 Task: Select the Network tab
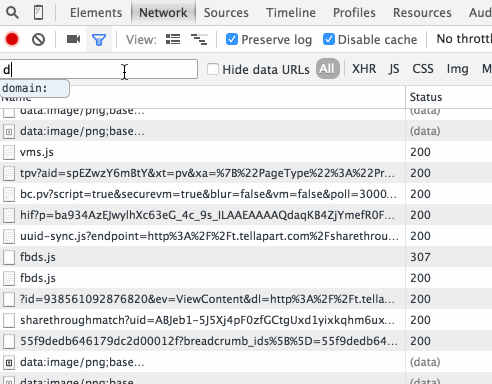[163, 13]
